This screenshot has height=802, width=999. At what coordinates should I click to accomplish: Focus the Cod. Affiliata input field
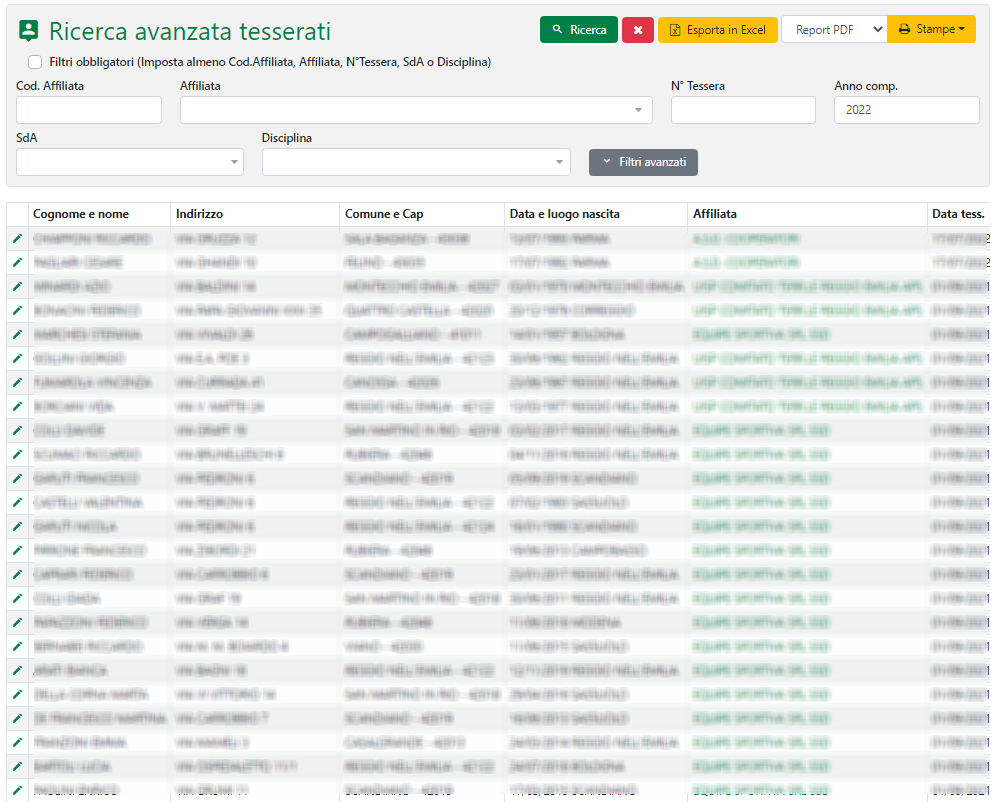[89, 110]
